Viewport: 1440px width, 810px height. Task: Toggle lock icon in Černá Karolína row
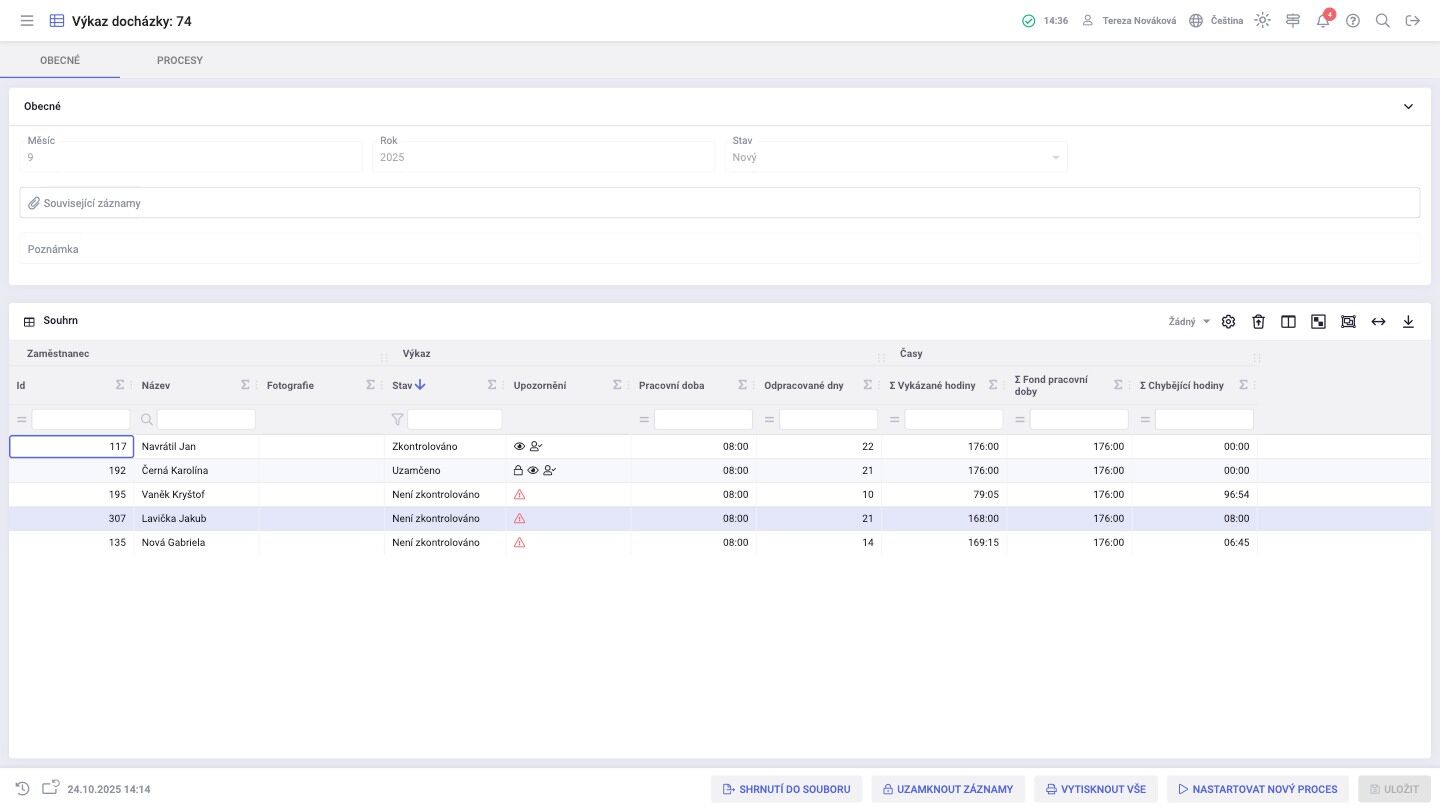coord(518,471)
